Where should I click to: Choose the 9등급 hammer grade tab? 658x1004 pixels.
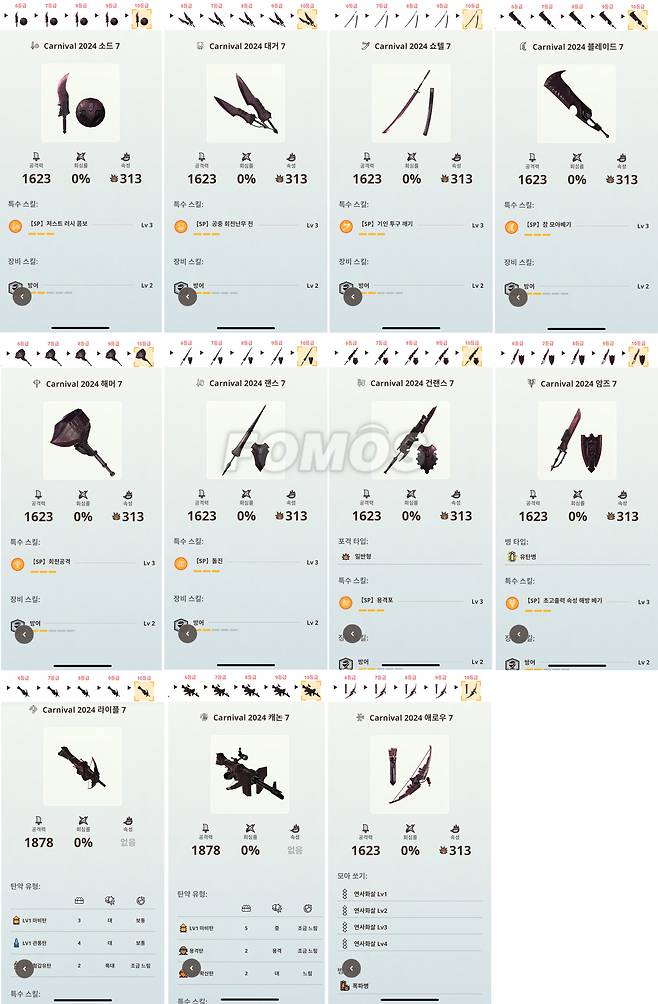[113, 356]
